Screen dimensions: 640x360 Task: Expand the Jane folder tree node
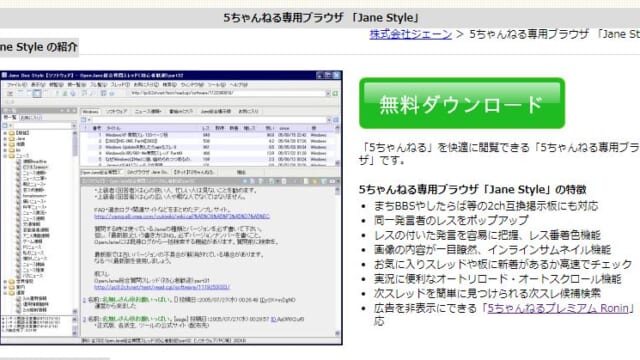click(x=5, y=139)
